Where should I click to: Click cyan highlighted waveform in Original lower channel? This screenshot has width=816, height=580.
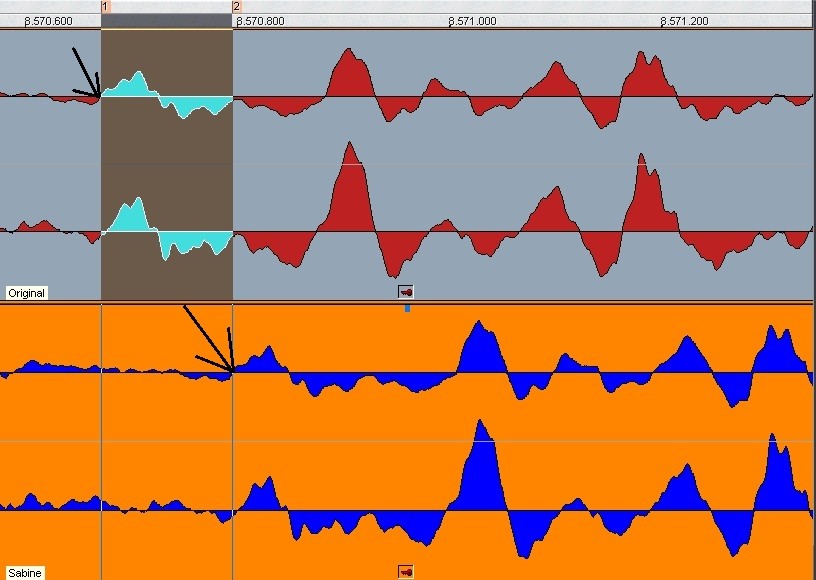tap(167, 229)
